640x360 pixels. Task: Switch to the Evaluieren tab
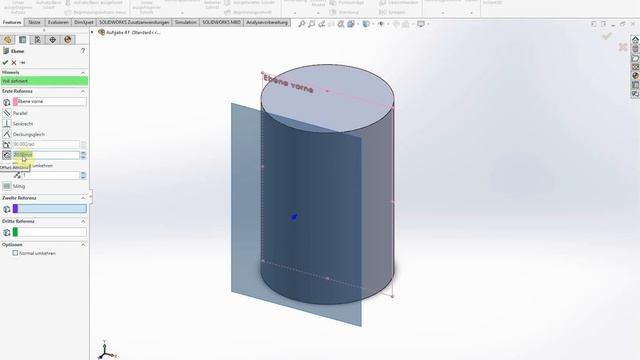click(58, 22)
